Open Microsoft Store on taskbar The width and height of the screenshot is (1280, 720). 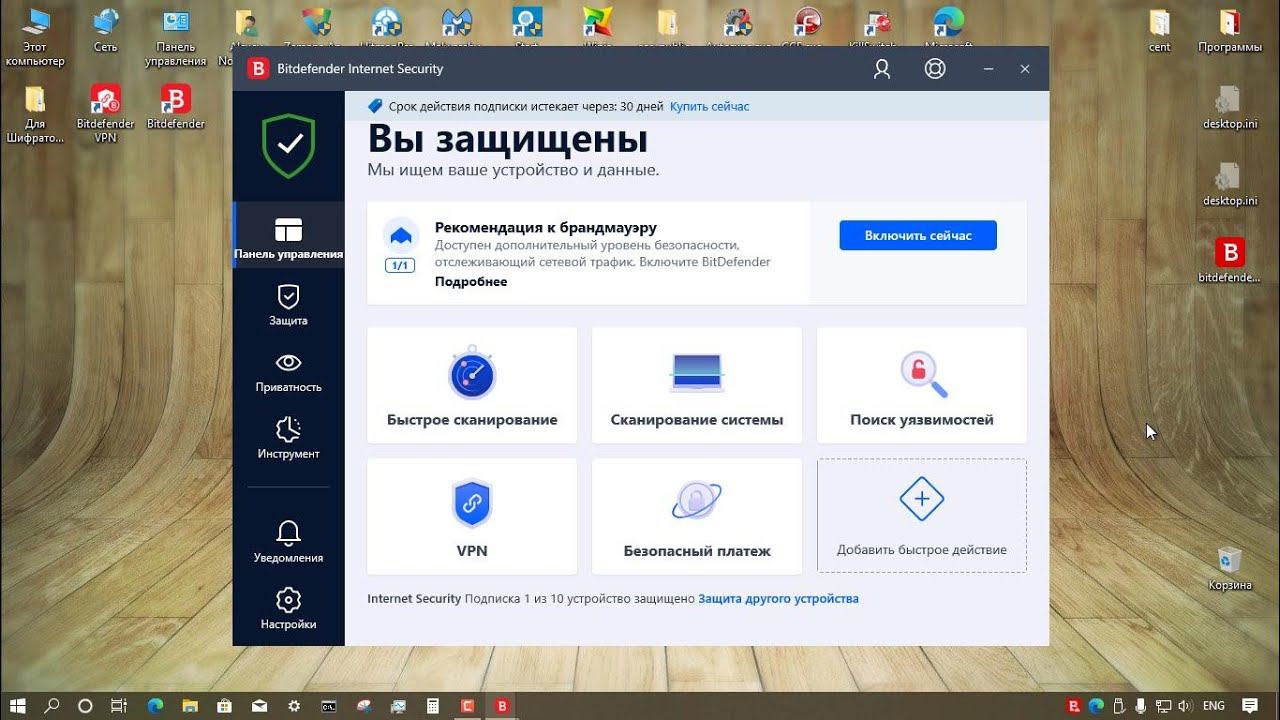point(224,706)
